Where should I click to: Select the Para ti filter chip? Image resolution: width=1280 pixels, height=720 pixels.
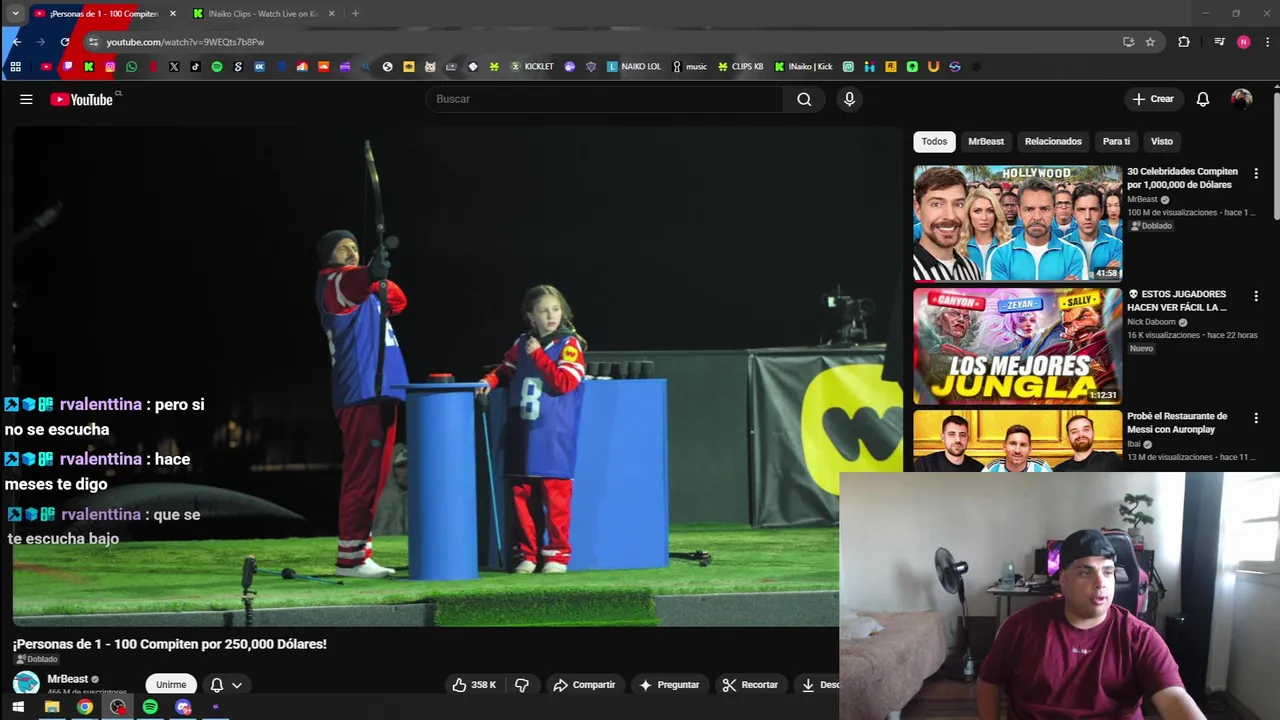coord(1116,141)
